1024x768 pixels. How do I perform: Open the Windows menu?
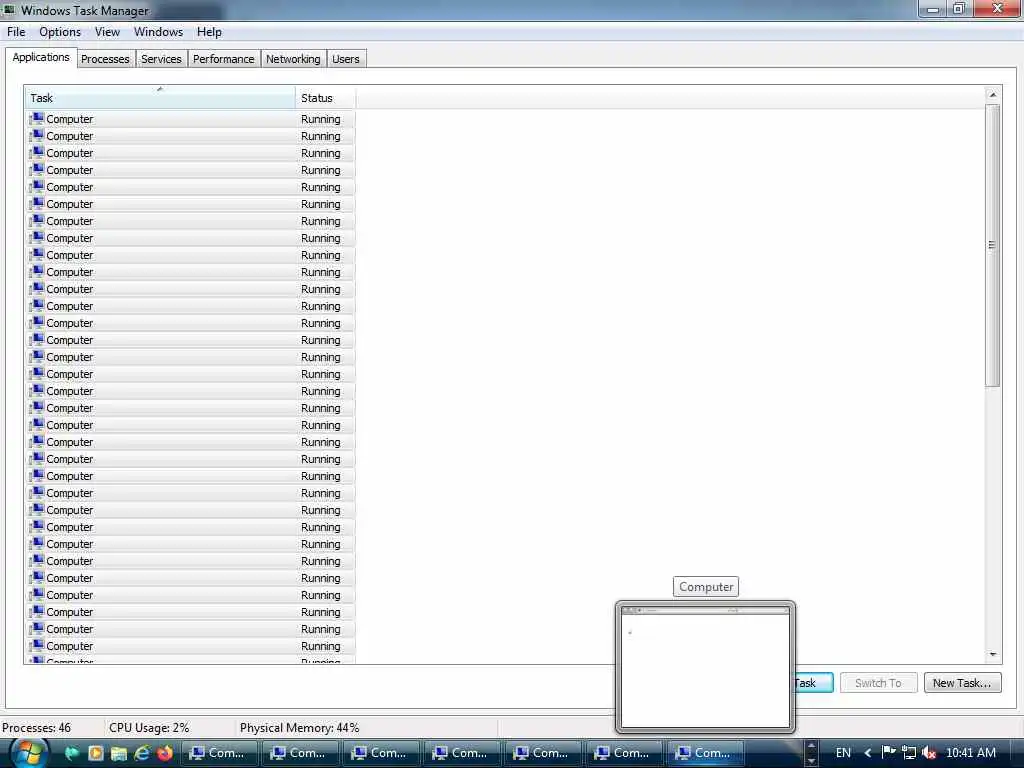point(158,32)
